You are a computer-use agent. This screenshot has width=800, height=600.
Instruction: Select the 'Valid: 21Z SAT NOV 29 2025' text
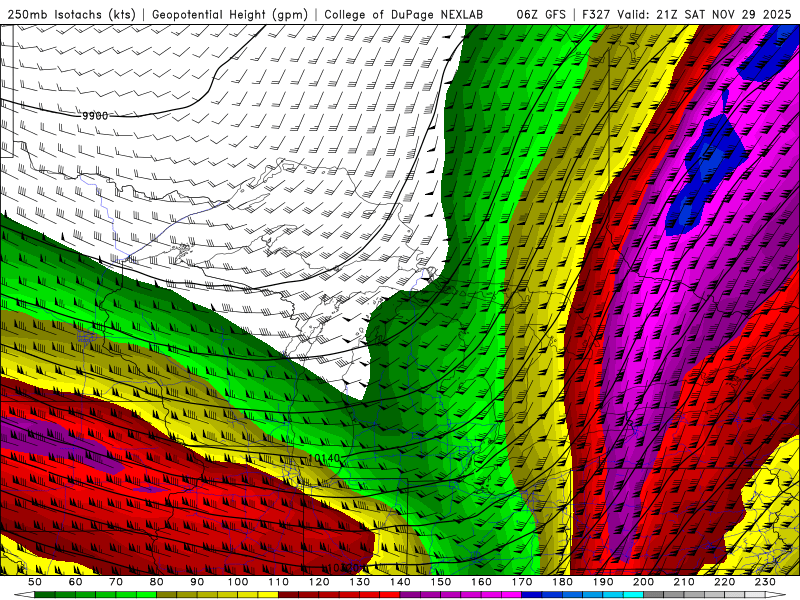704,14
